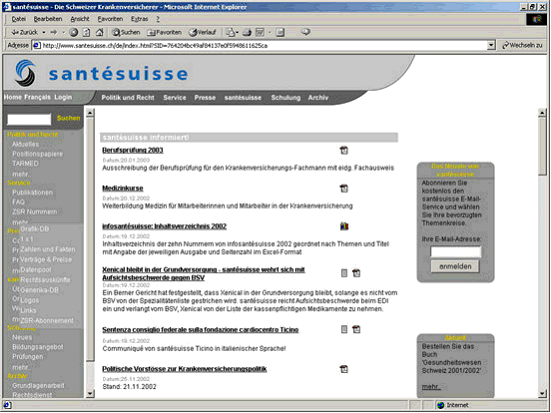Image resolution: width=551 pixels, height=413 pixels.
Task: Open the Bearbeiten menu
Action: [48, 19]
